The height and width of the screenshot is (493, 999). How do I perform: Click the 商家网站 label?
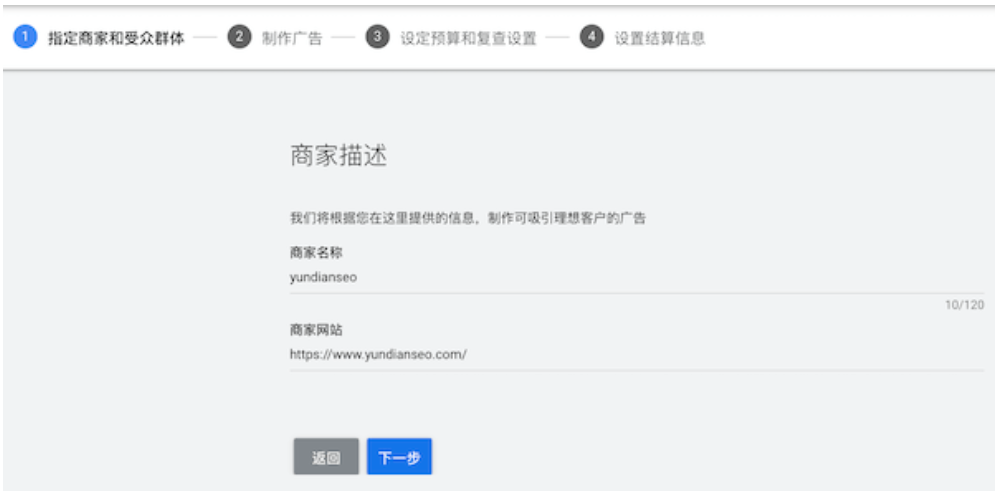click(316, 330)
